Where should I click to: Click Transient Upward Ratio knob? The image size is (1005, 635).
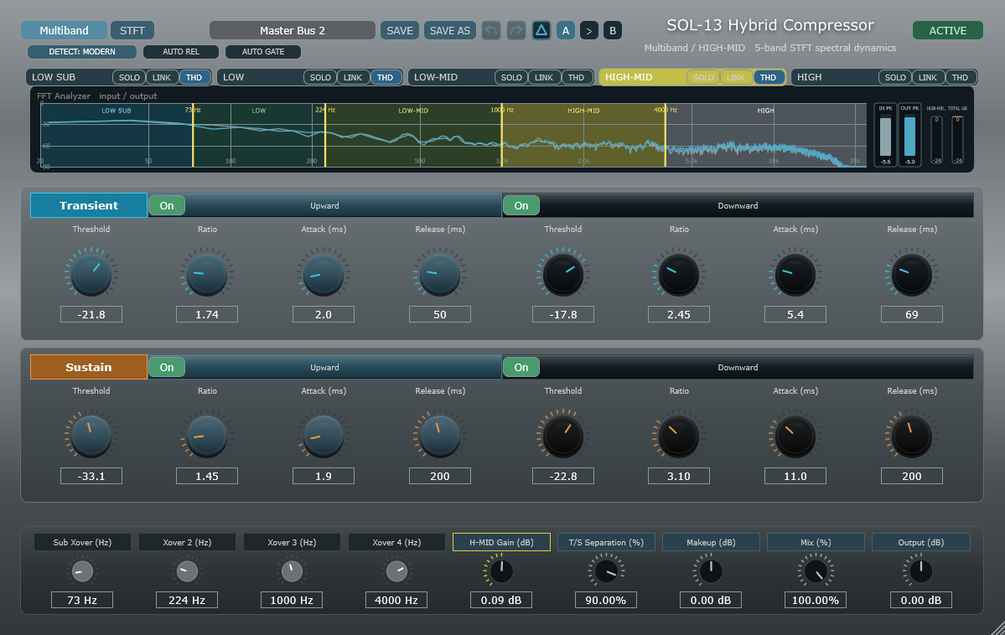[207, 274]
